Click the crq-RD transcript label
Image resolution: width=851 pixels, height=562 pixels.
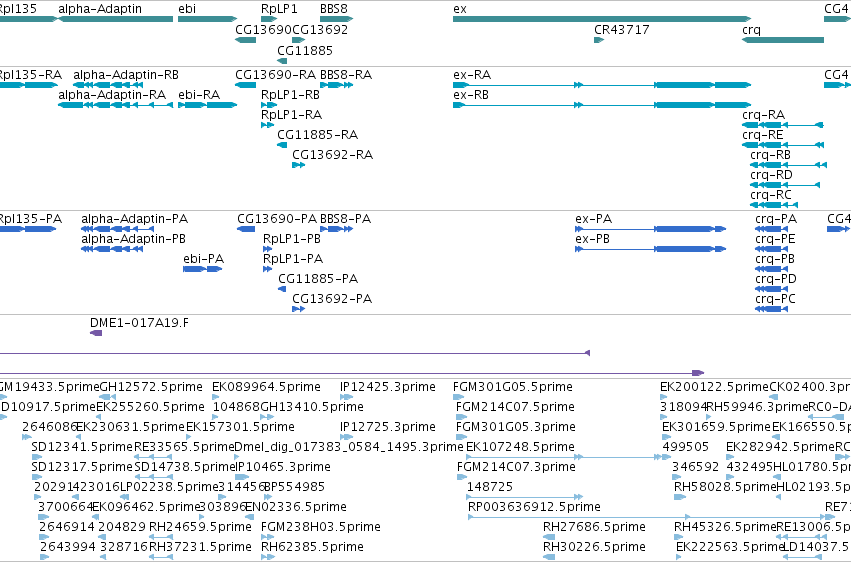tap(771, 175)
